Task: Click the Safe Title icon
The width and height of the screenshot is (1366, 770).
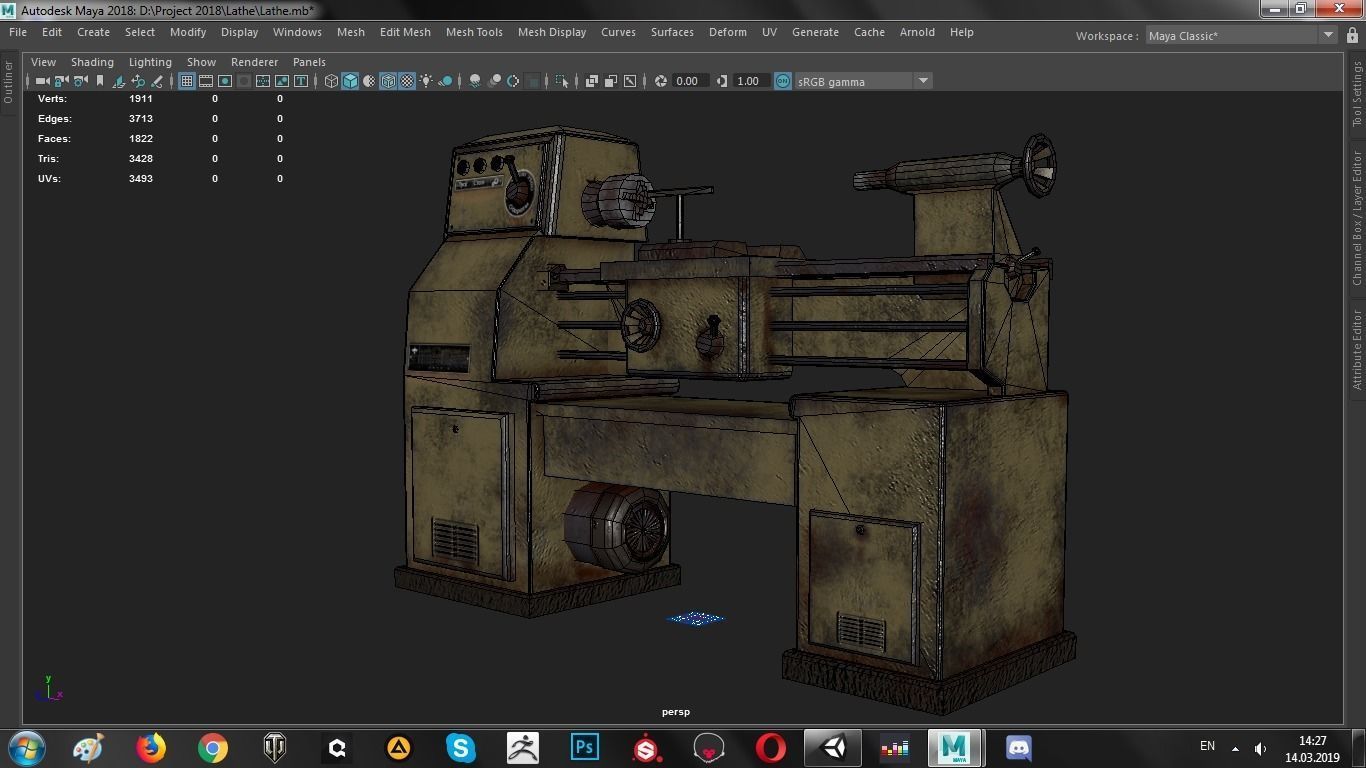Action: click(301, 81)
